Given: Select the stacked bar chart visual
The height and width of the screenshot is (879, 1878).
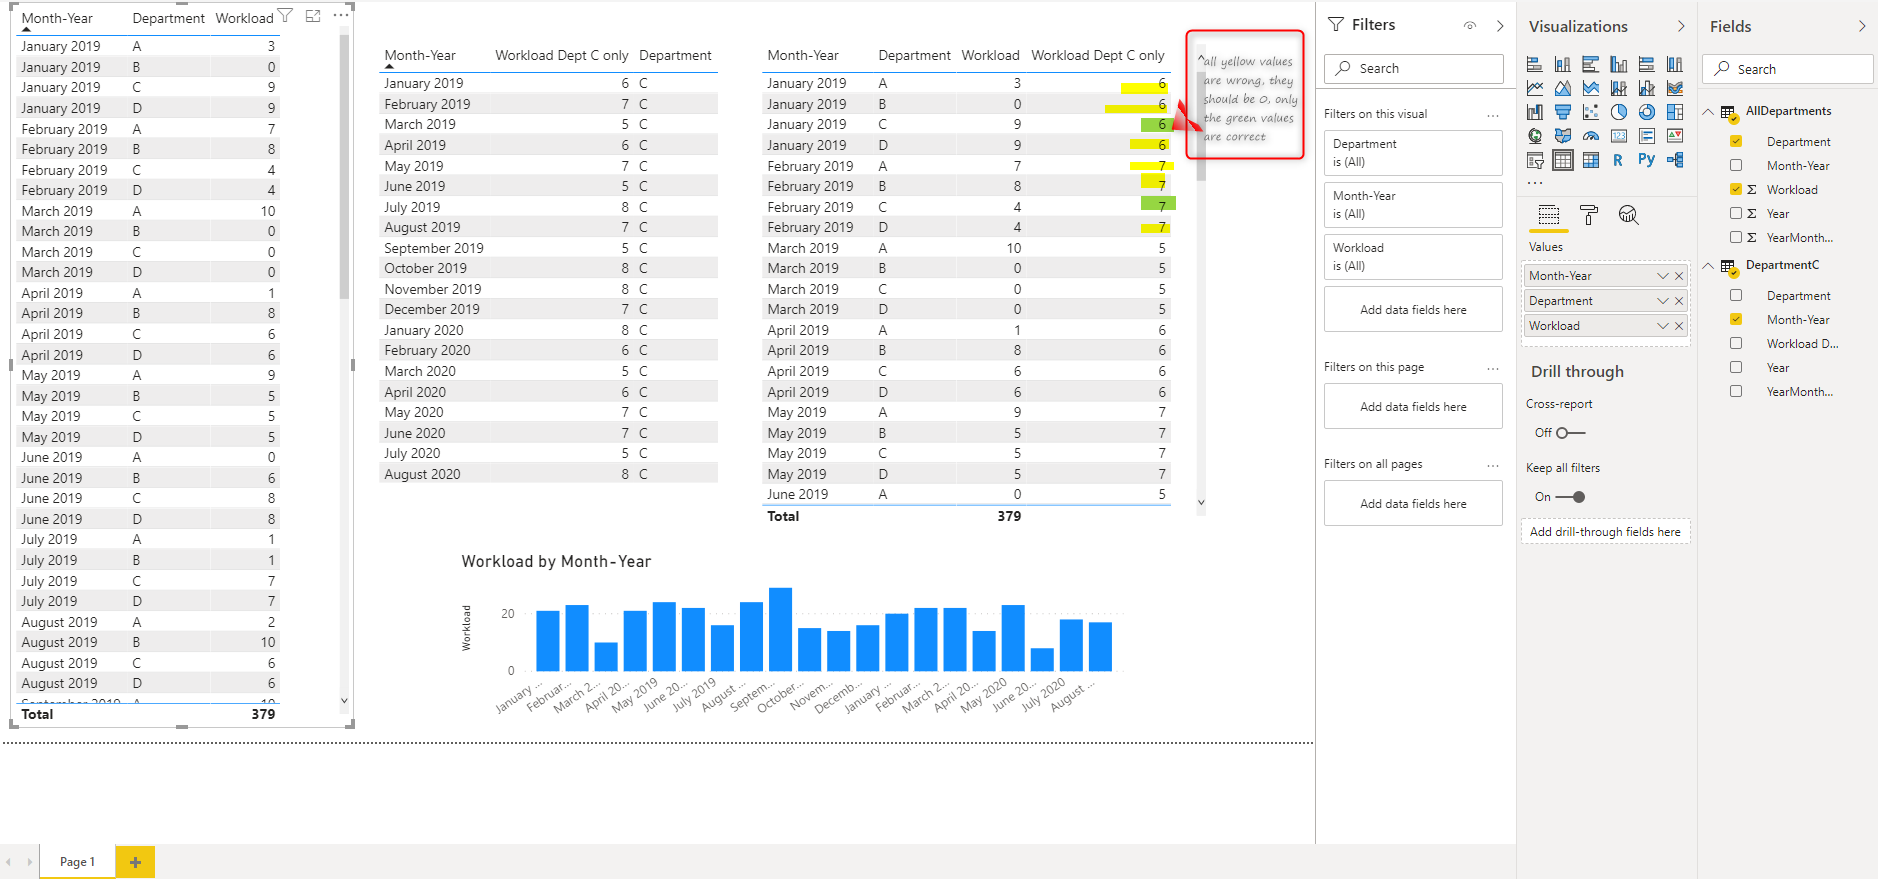Looking at the screenshot, I should point(1534,64).
